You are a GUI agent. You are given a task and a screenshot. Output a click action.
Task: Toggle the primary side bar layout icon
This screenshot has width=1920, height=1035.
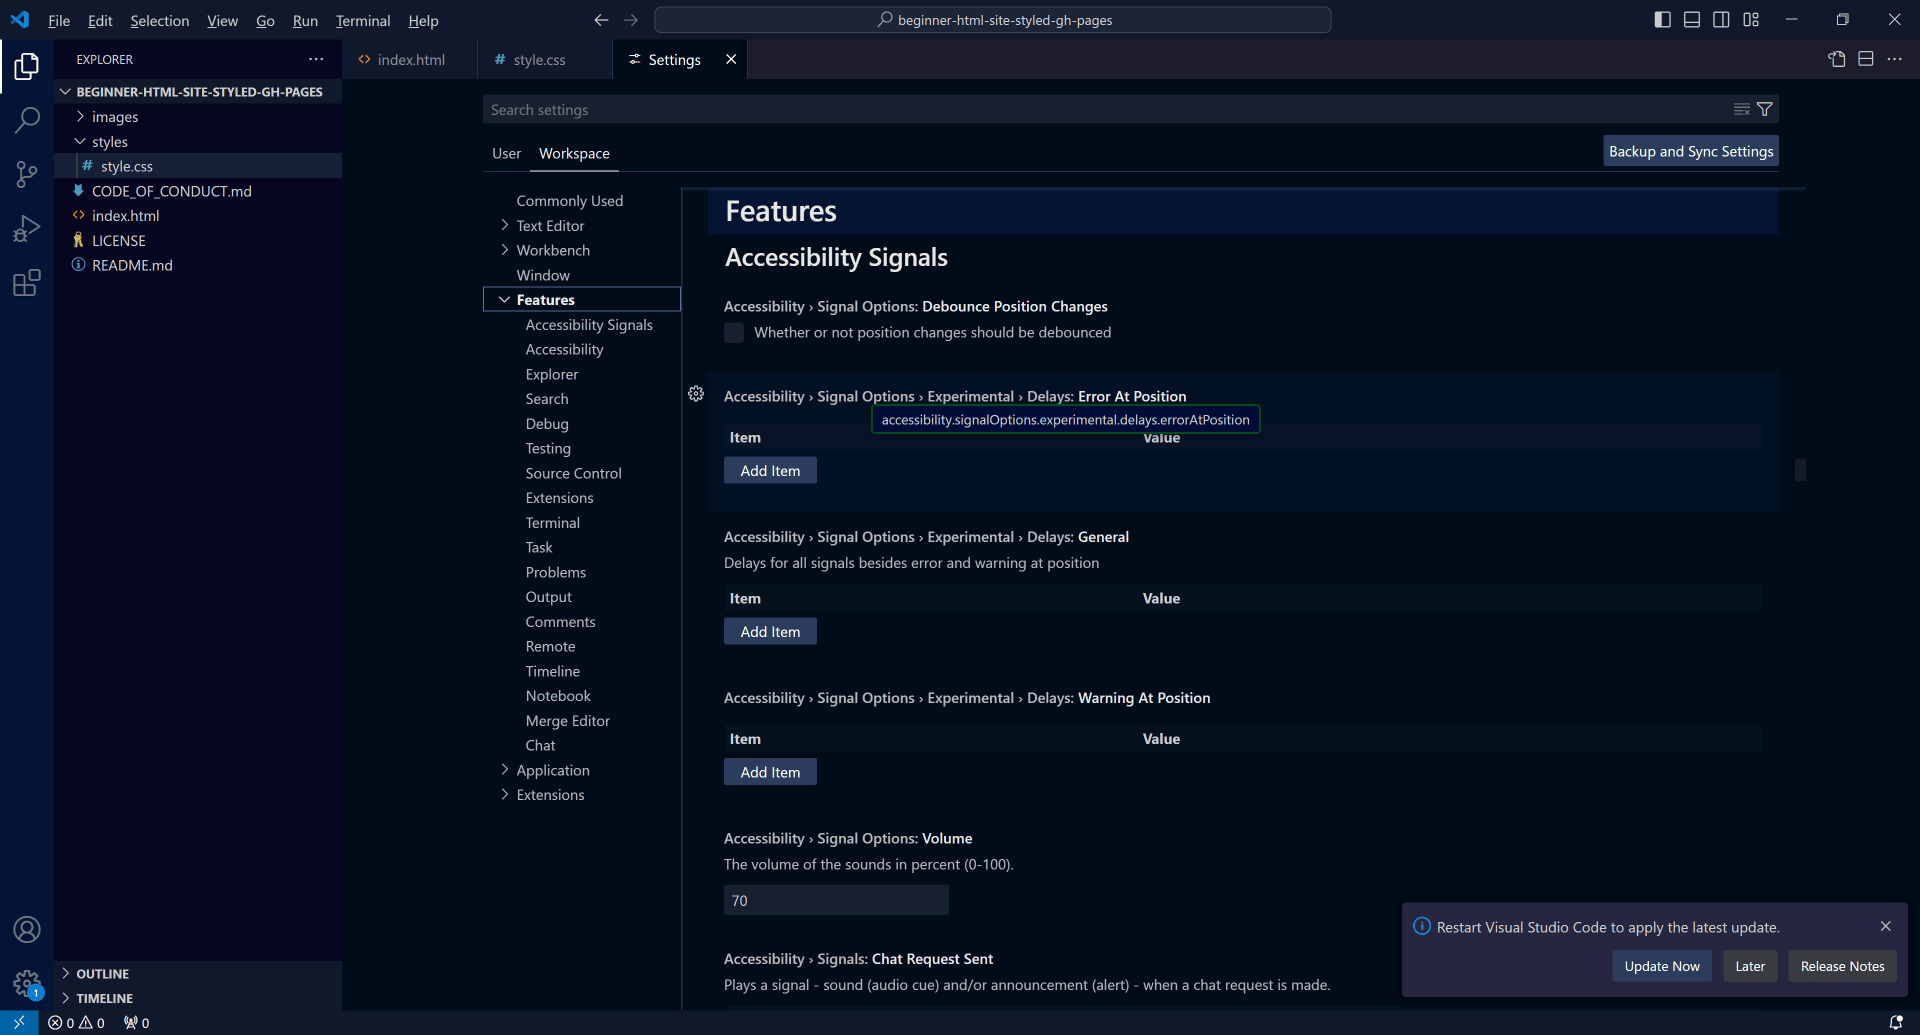(1662, 20)
